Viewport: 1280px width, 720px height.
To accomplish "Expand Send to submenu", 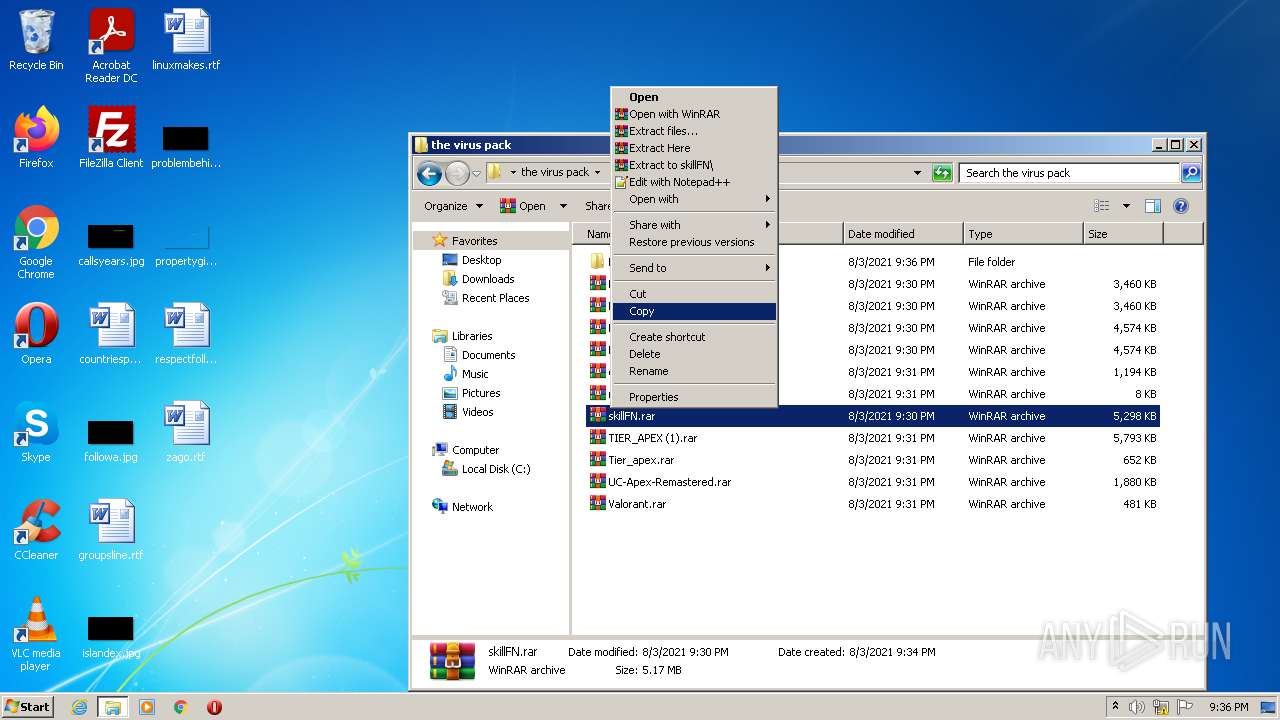I will (694, 268).
